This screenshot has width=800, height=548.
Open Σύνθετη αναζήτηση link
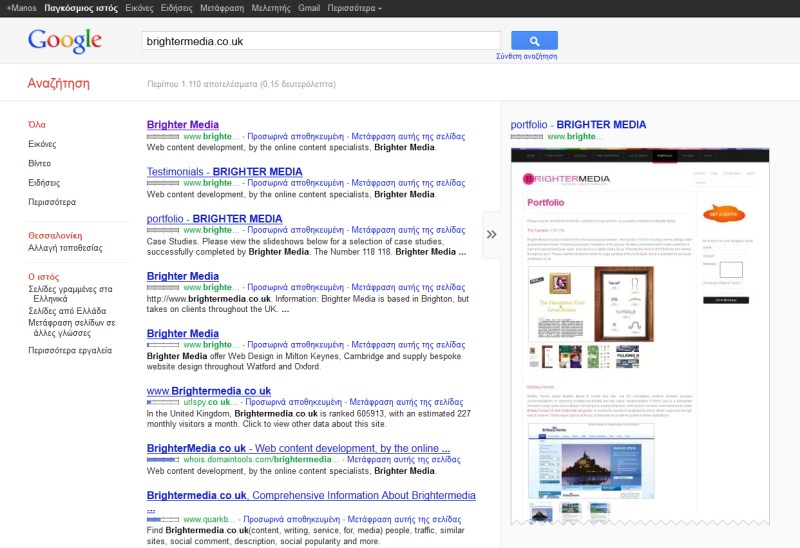point(527,56)
